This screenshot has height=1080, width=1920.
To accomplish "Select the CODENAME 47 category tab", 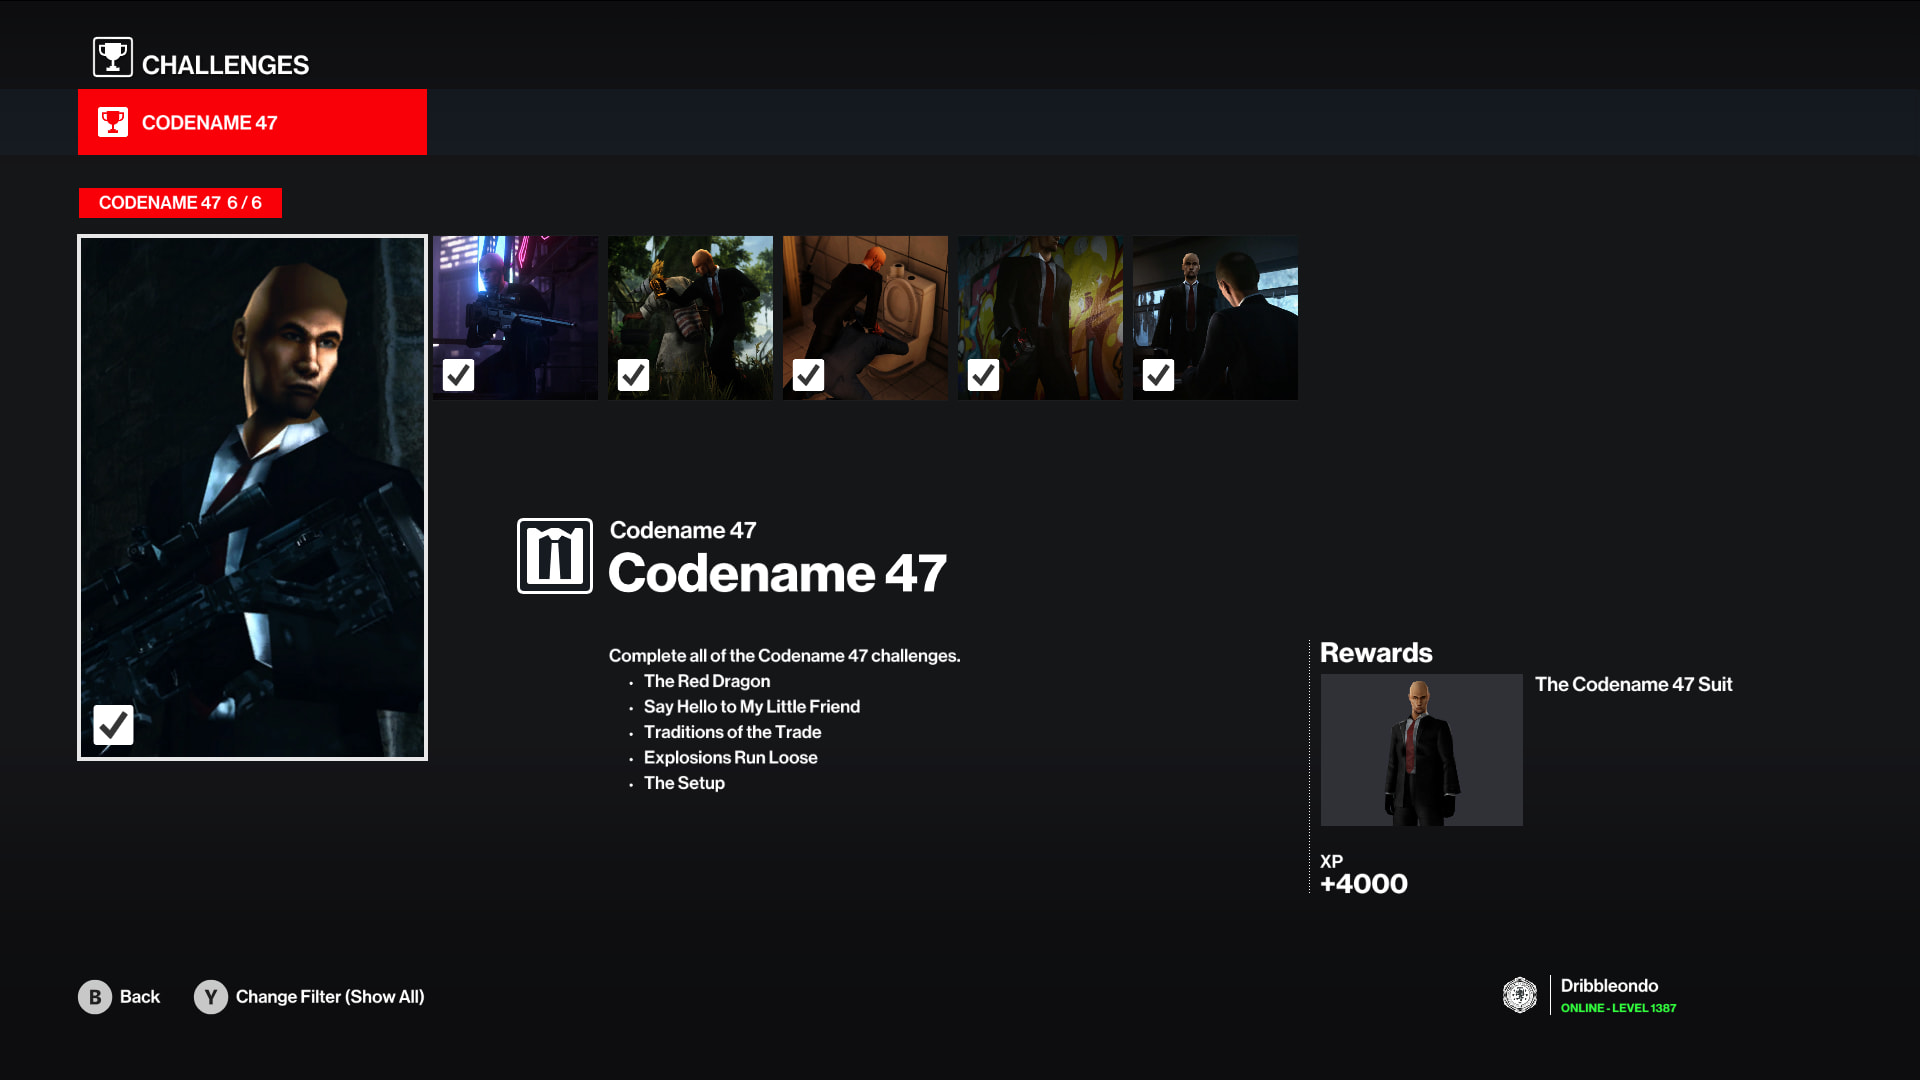I will coord(252,122).
